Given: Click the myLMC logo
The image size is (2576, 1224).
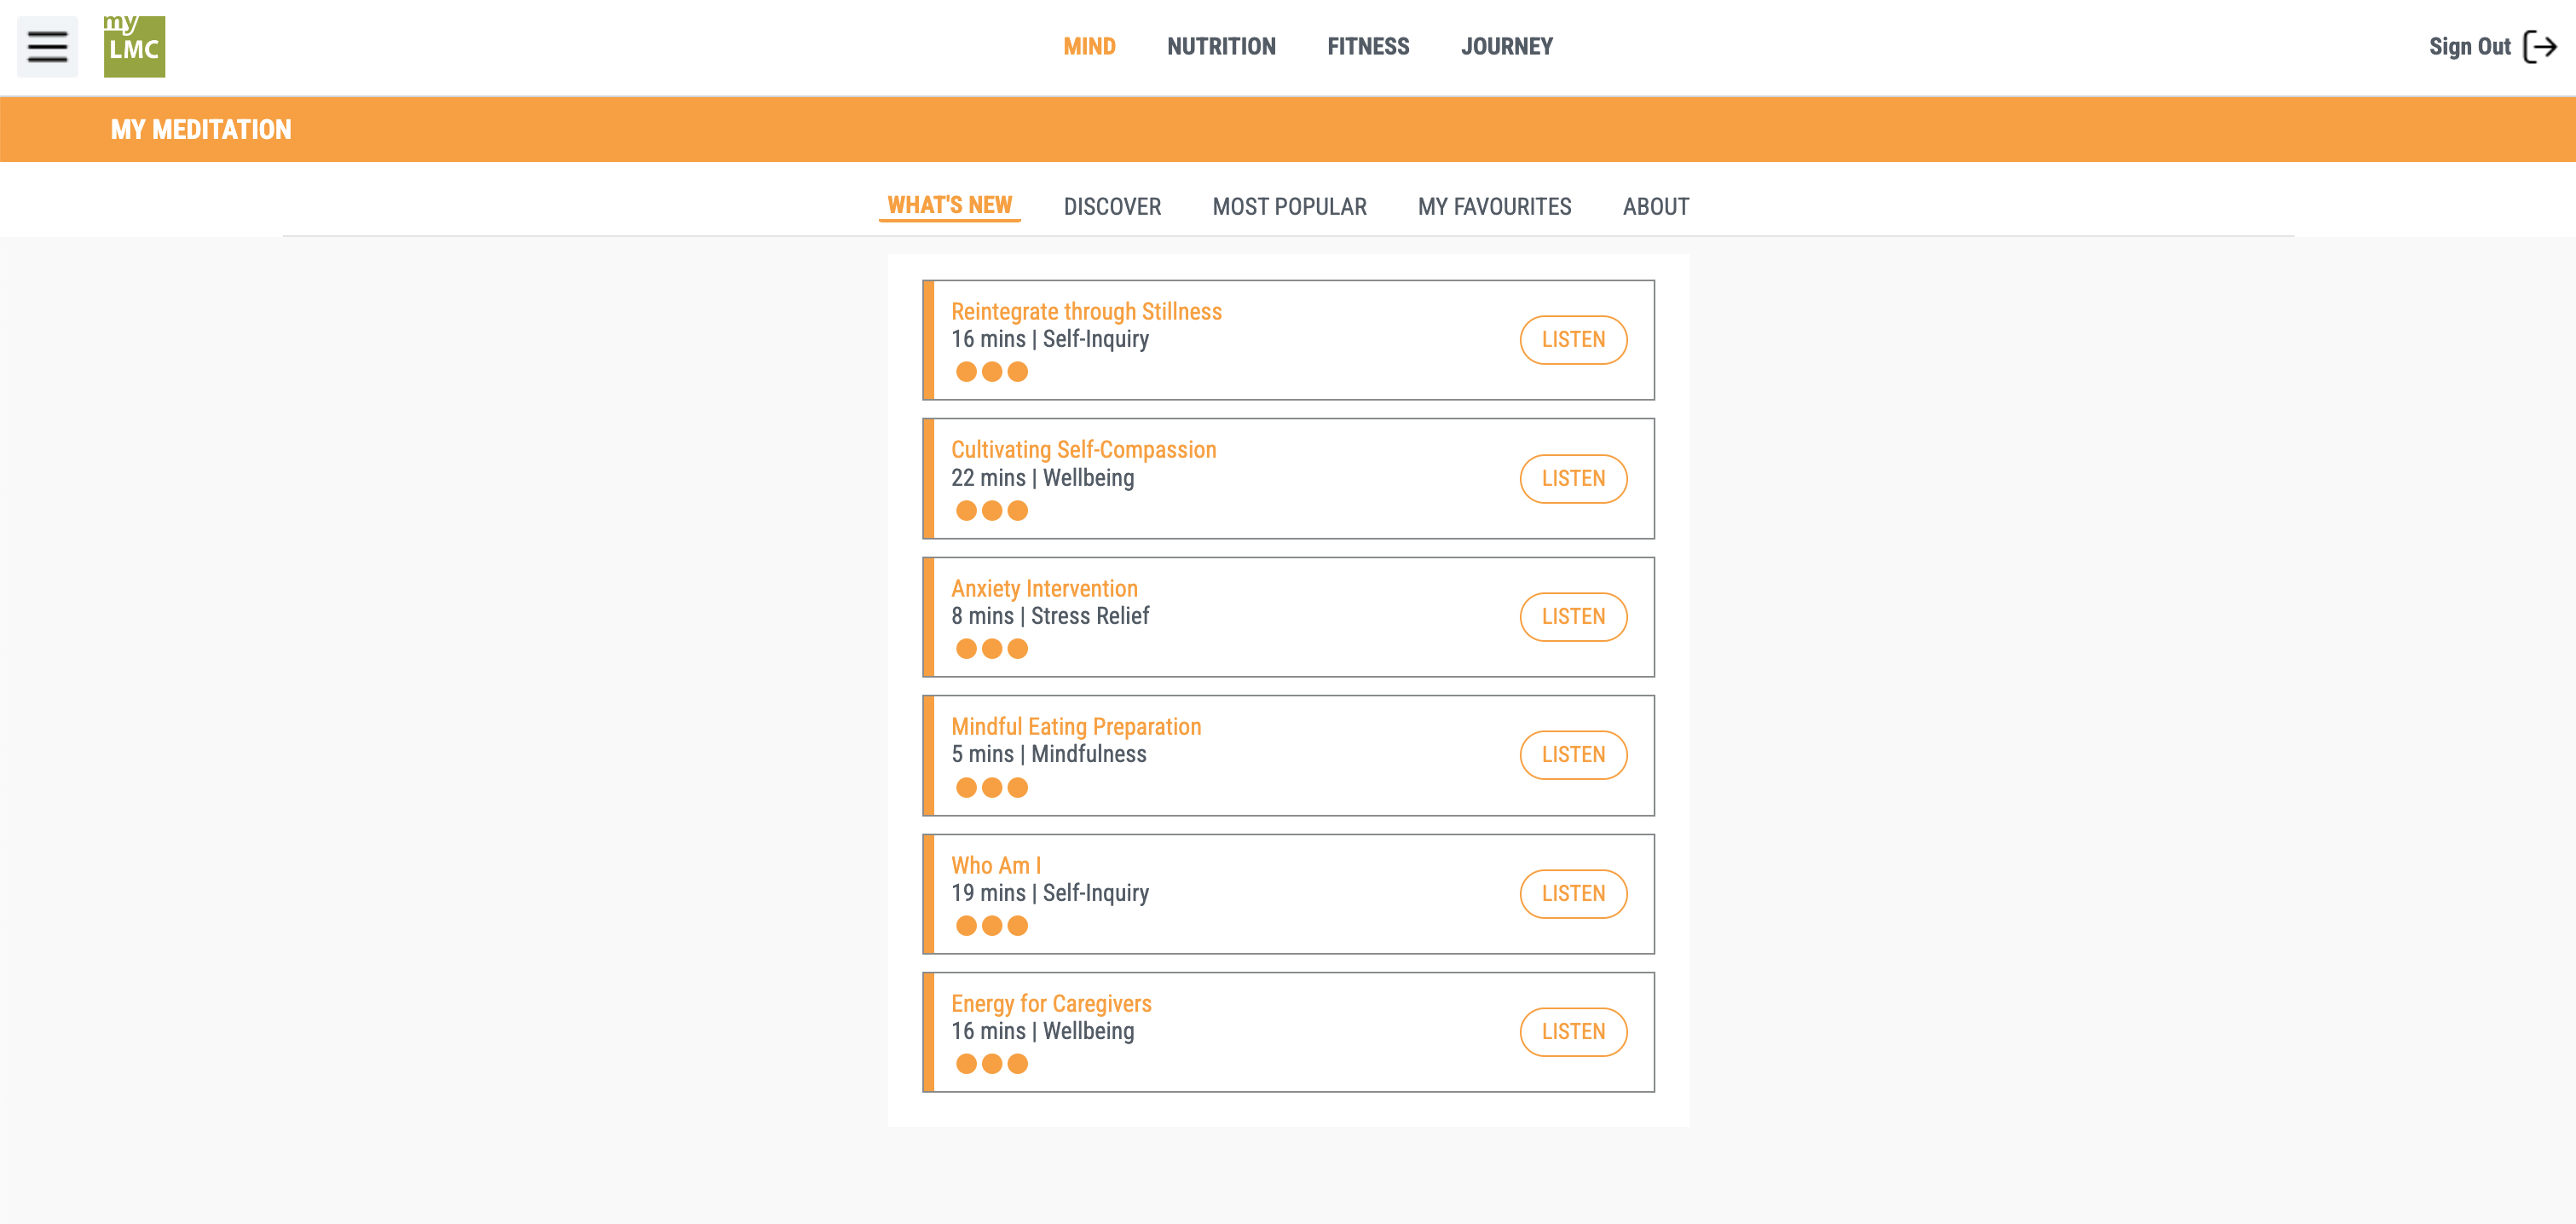Looking at the screenshot, I should [x=134, y=46].
